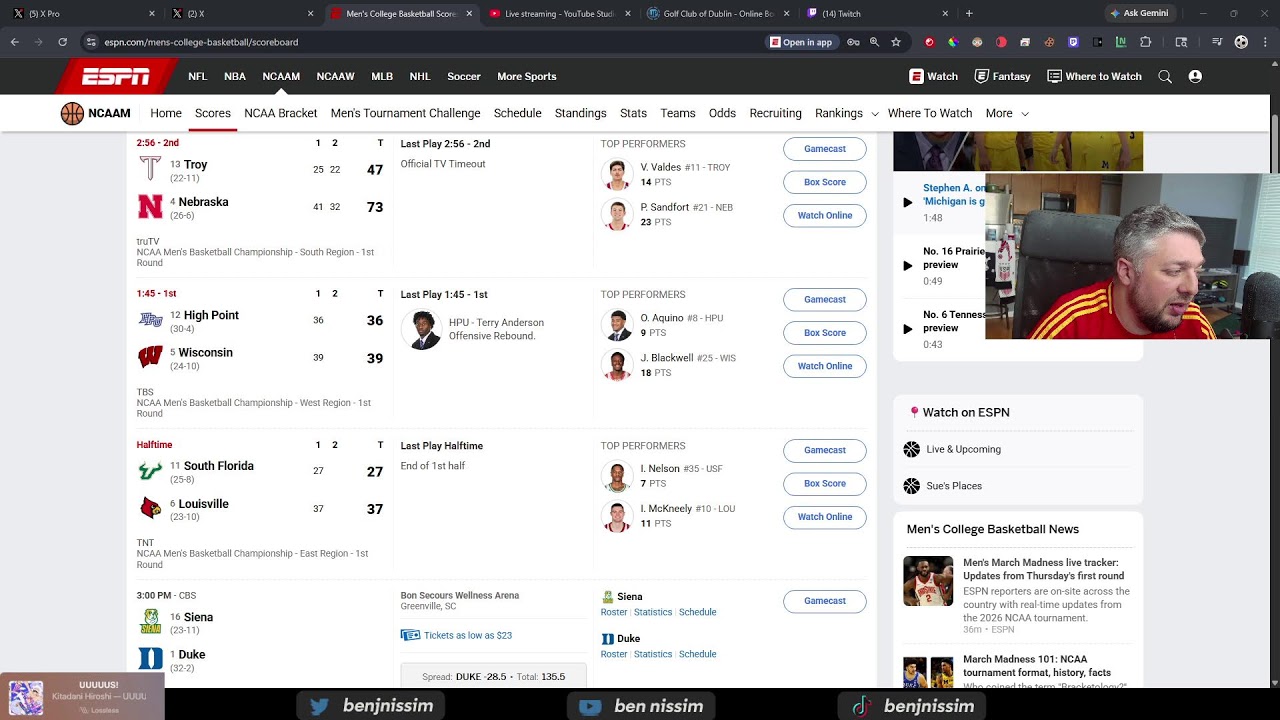Viewport: 1280px width, 720px height.
Task: Click the Louisville cardinal logo
Action: point(150,508)
